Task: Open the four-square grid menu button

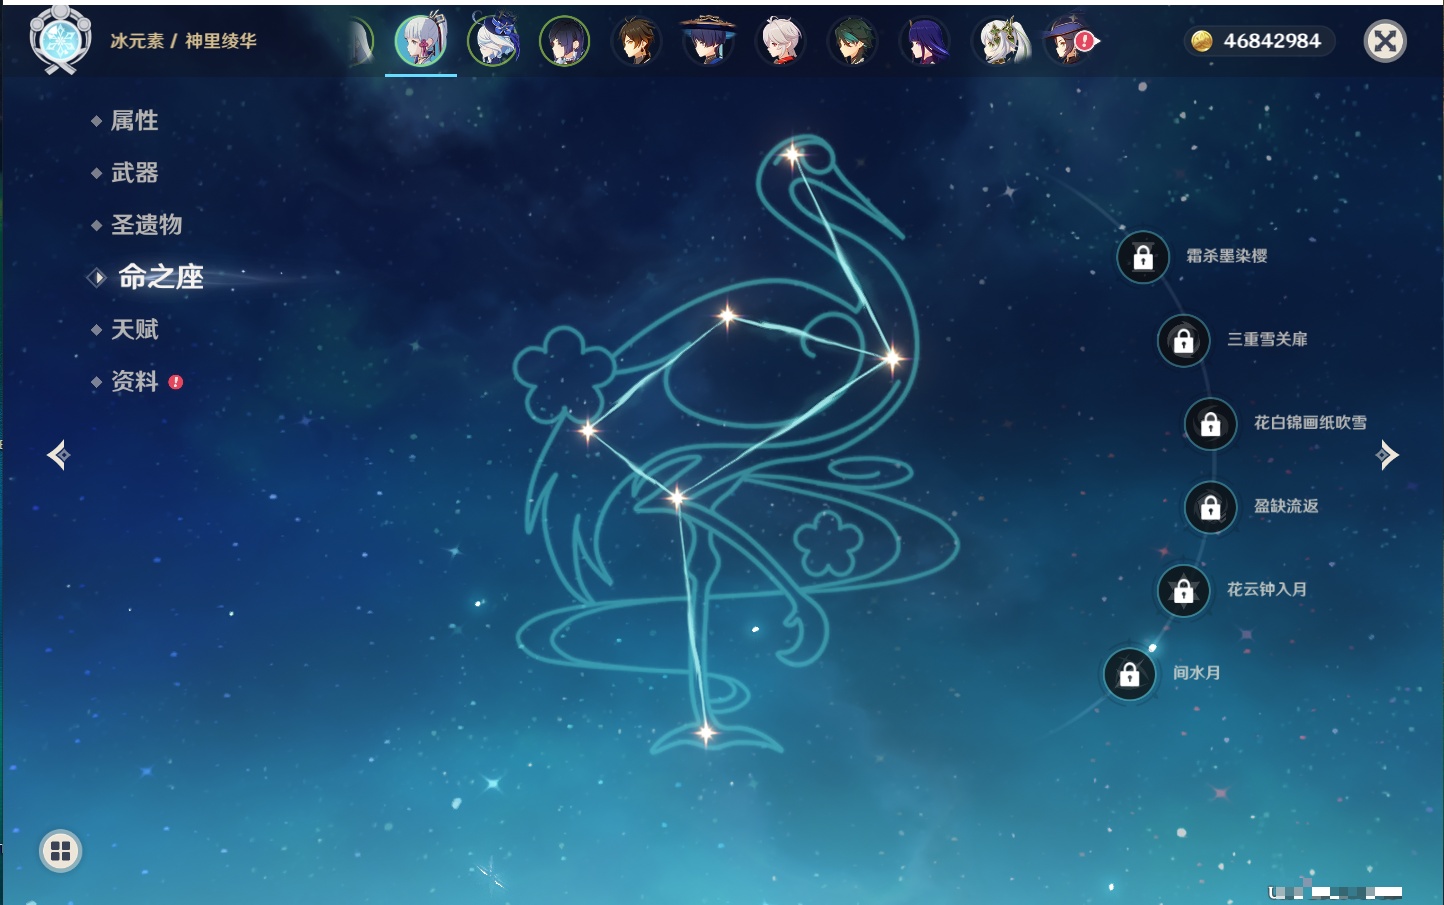Action: [x=60, y=851]
